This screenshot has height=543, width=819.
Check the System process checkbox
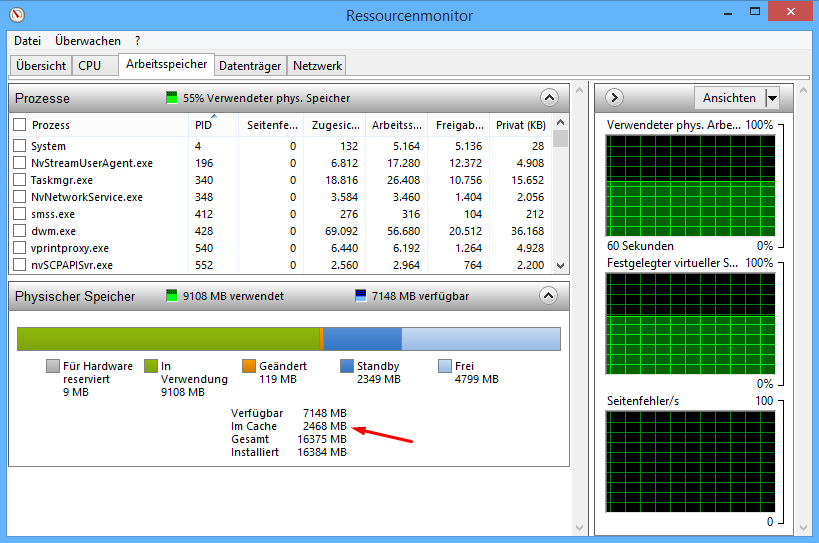coord(19,146)
